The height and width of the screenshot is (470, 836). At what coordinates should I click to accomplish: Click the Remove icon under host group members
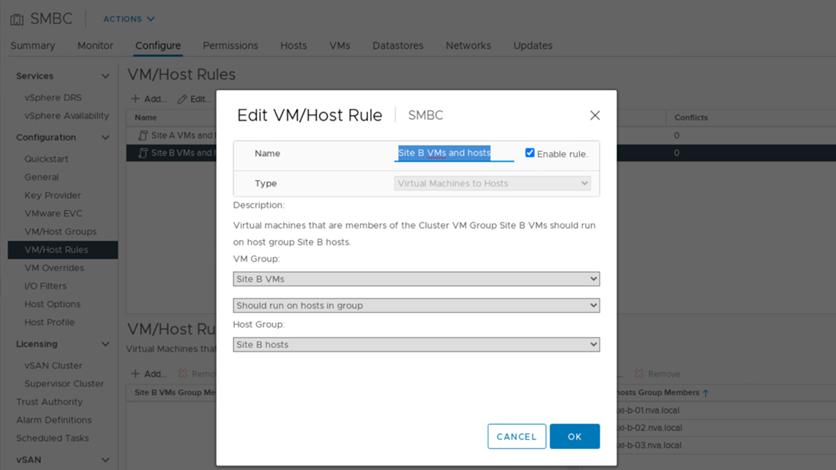pyautogui.click(x=641, y=374)
